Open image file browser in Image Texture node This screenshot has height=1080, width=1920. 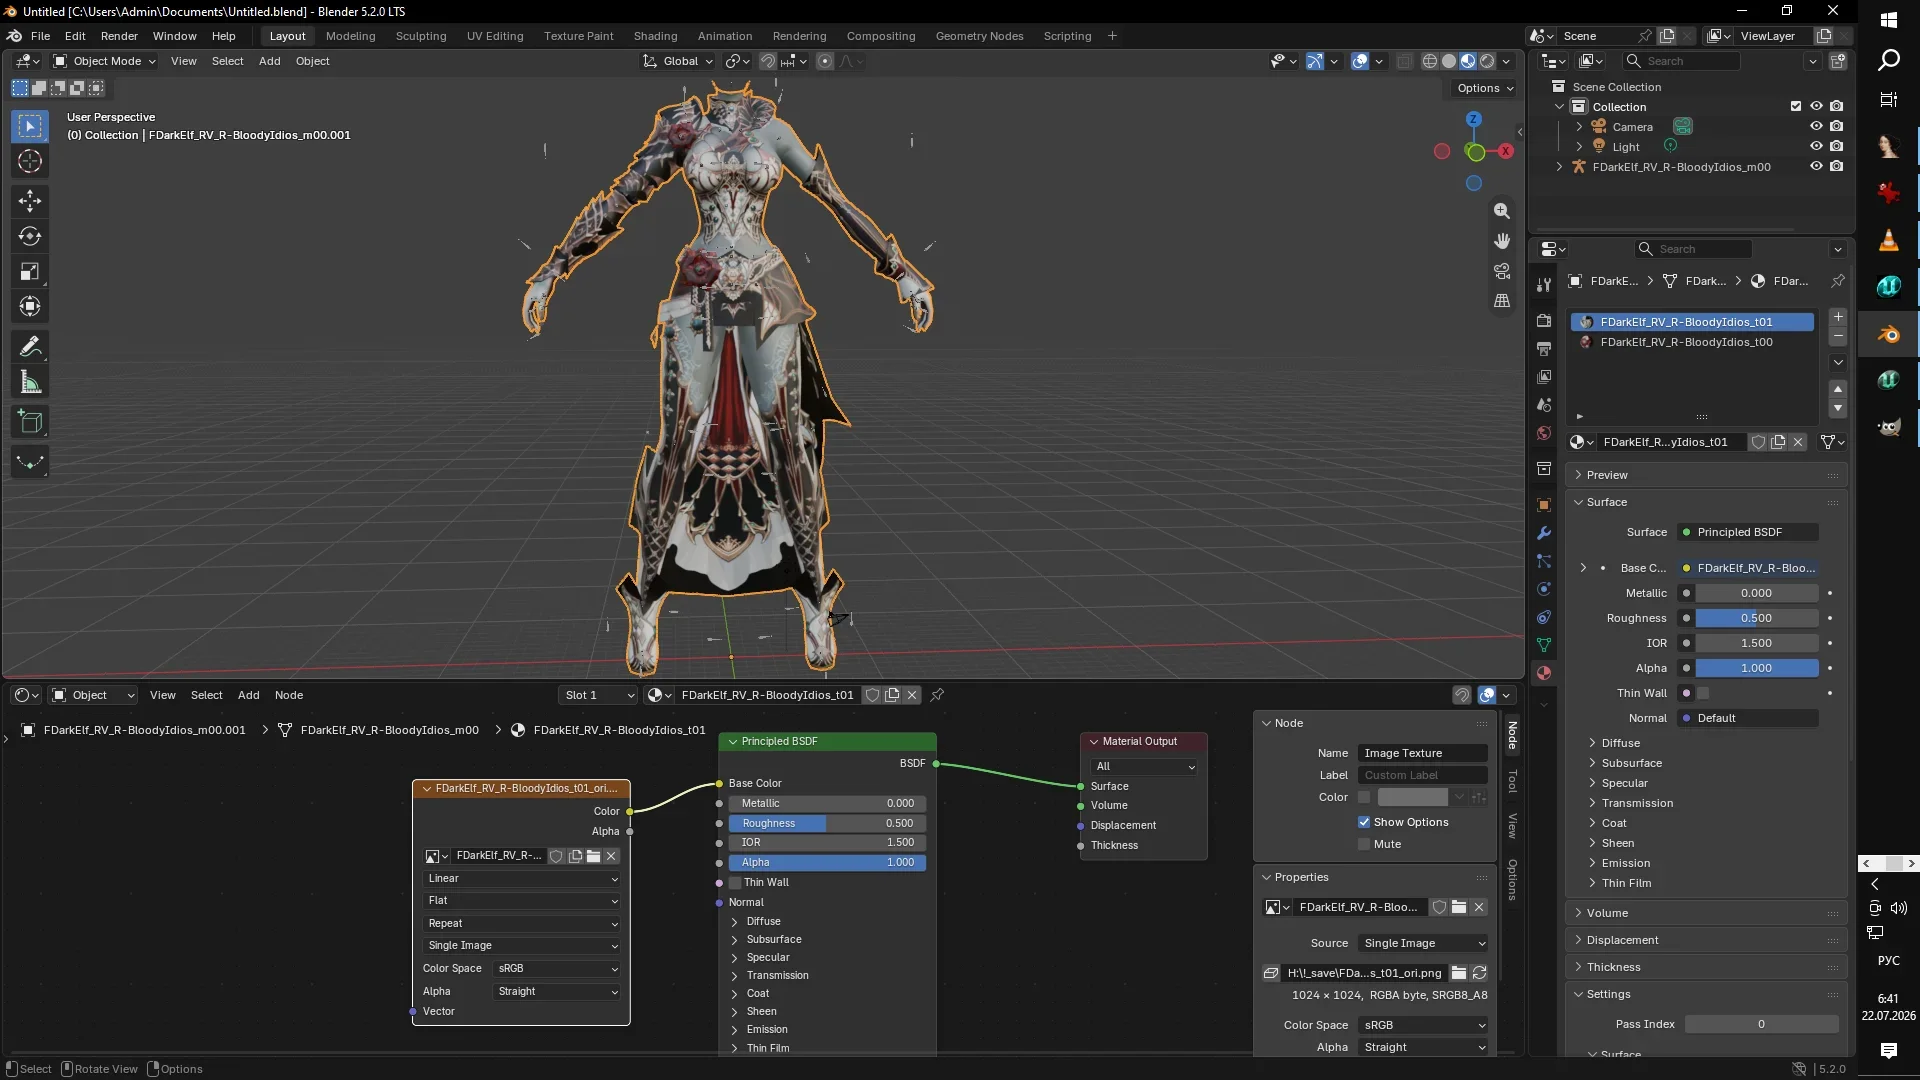point(594,856)
